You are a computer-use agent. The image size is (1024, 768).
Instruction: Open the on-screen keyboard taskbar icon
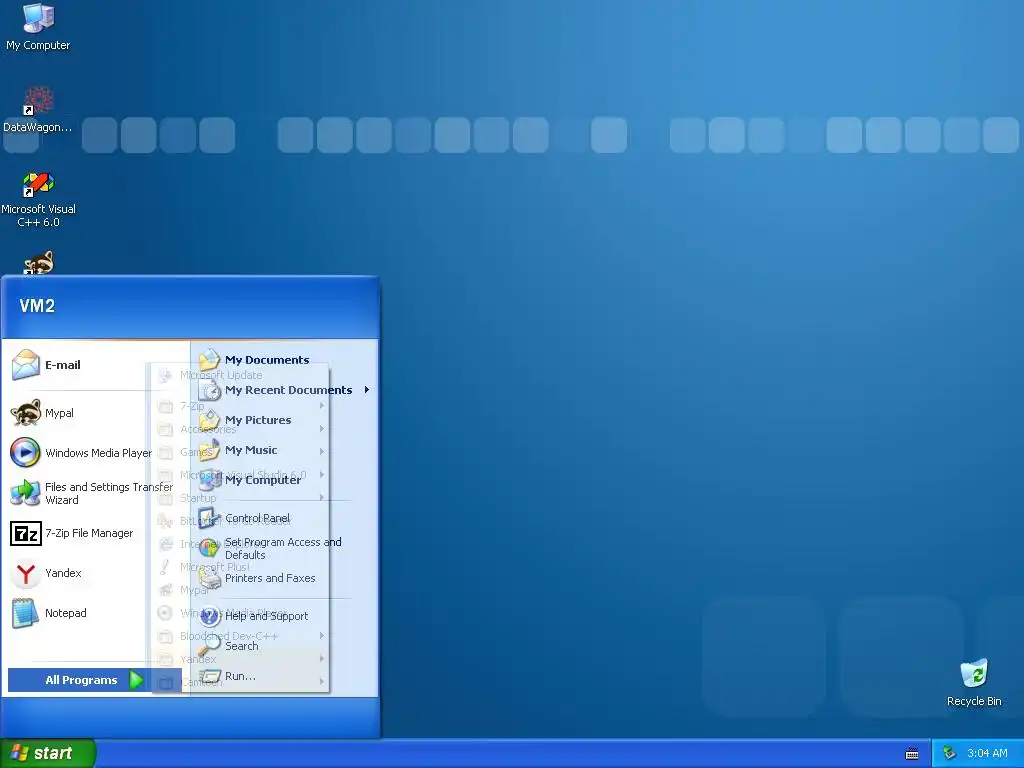pos(912,754)
